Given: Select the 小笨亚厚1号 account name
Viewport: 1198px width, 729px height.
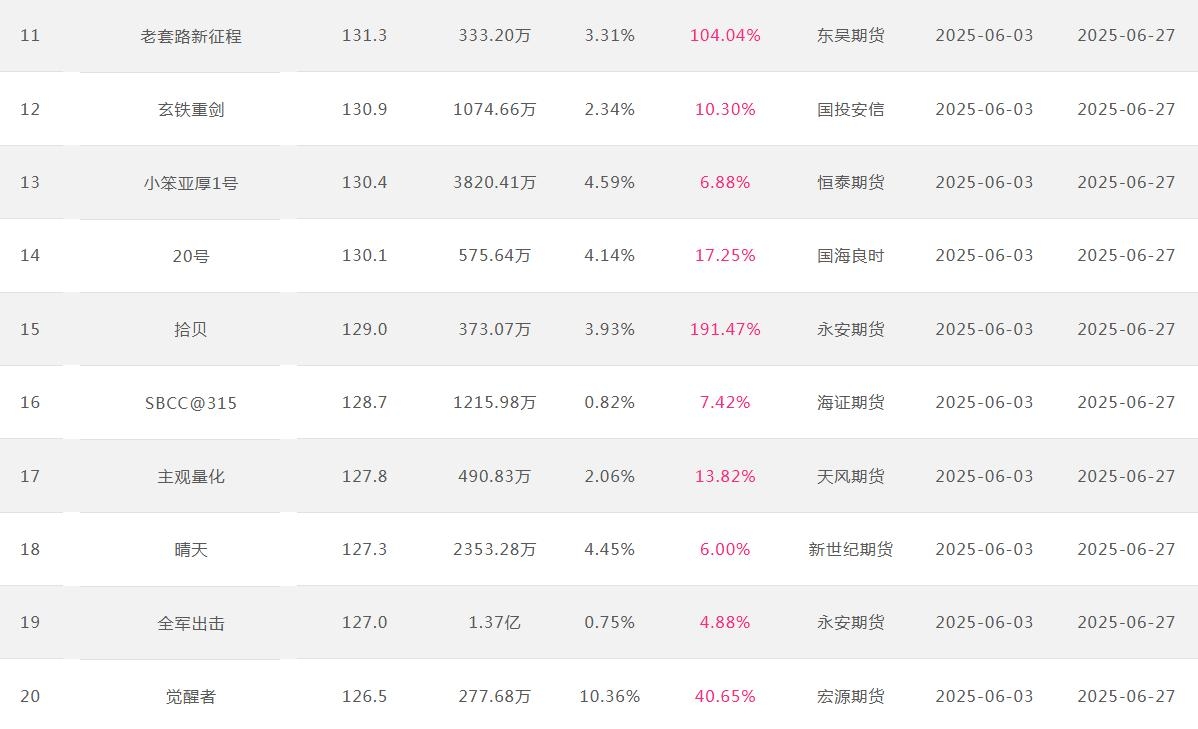Looking at the screenshot, I should 191,183.
